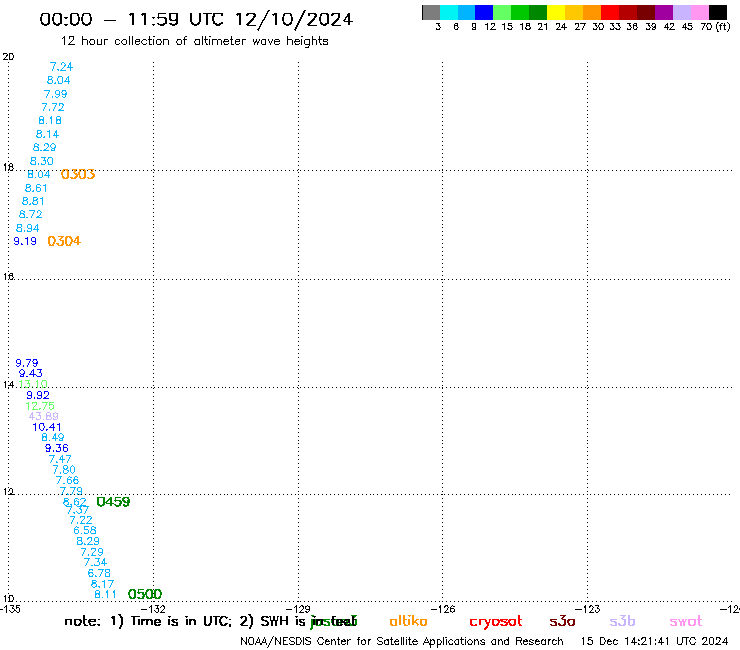Click the value 7.22
Screen dimensions: 740x650
[x=81, y=520]
